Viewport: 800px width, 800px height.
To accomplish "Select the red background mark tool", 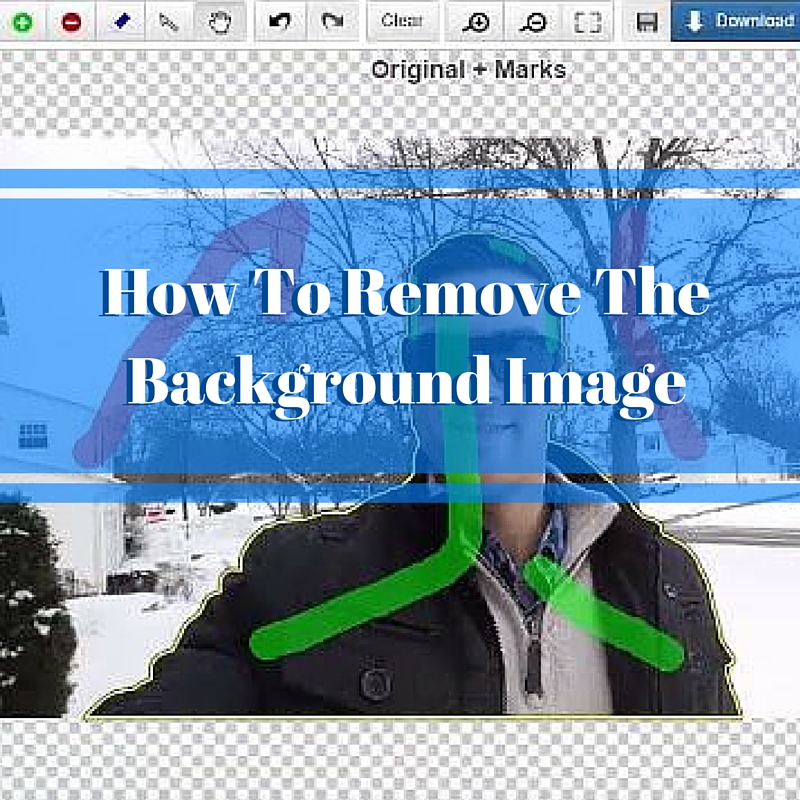I will pos(71,21).
